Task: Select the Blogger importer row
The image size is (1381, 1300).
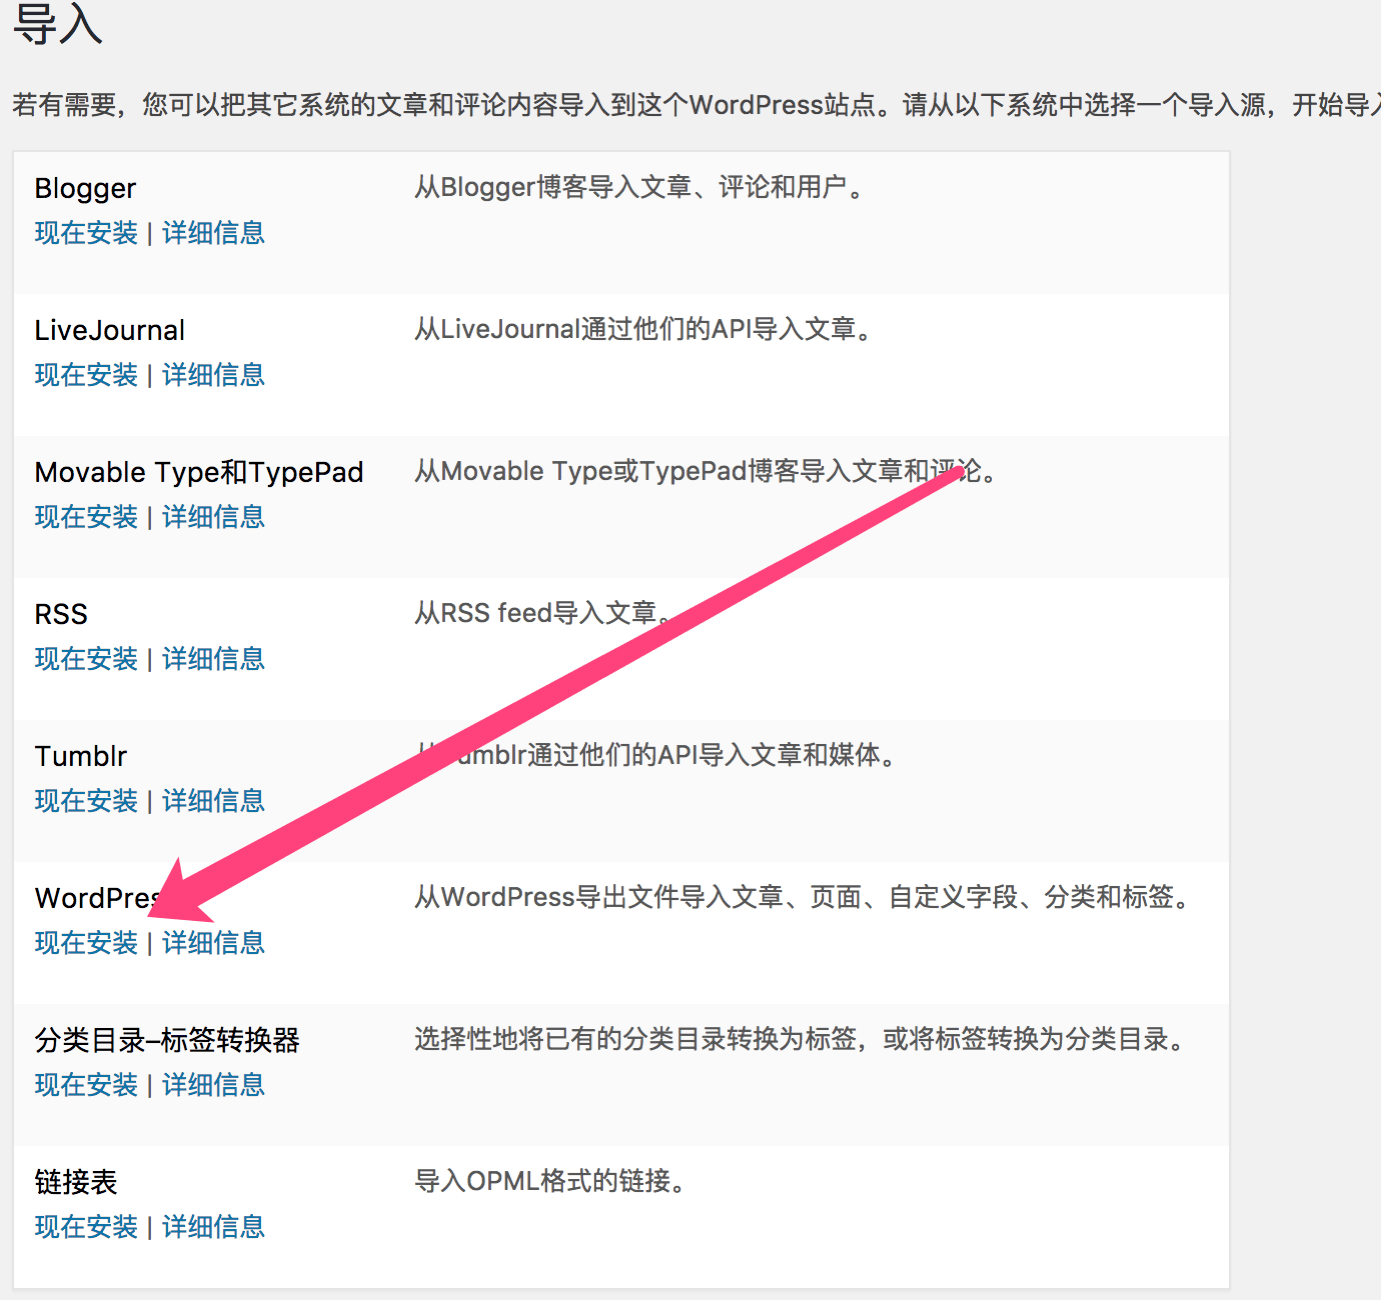Action: 85,188
